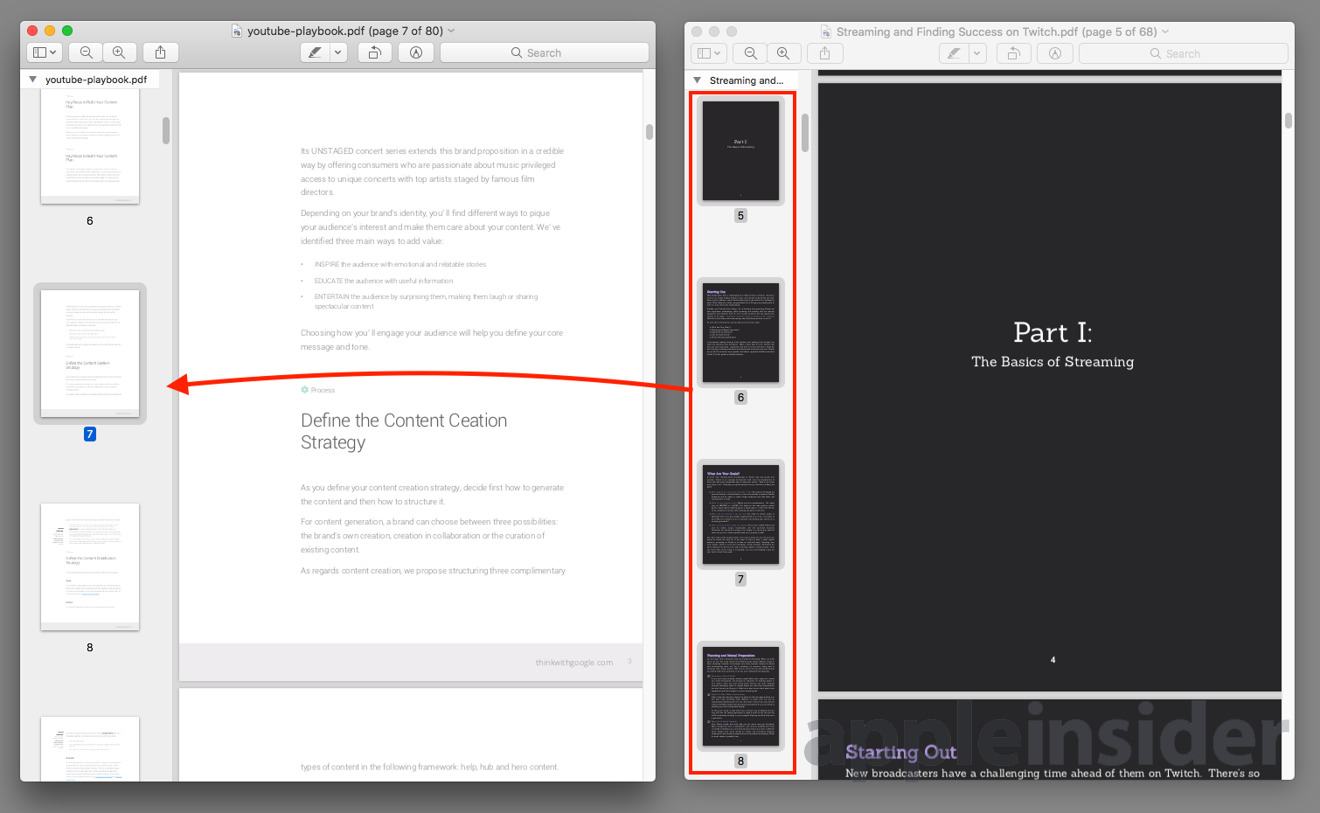Click inside the Twitch window Search field
This screenshot has height=813, width=1320.
[x=1183, y=53]
